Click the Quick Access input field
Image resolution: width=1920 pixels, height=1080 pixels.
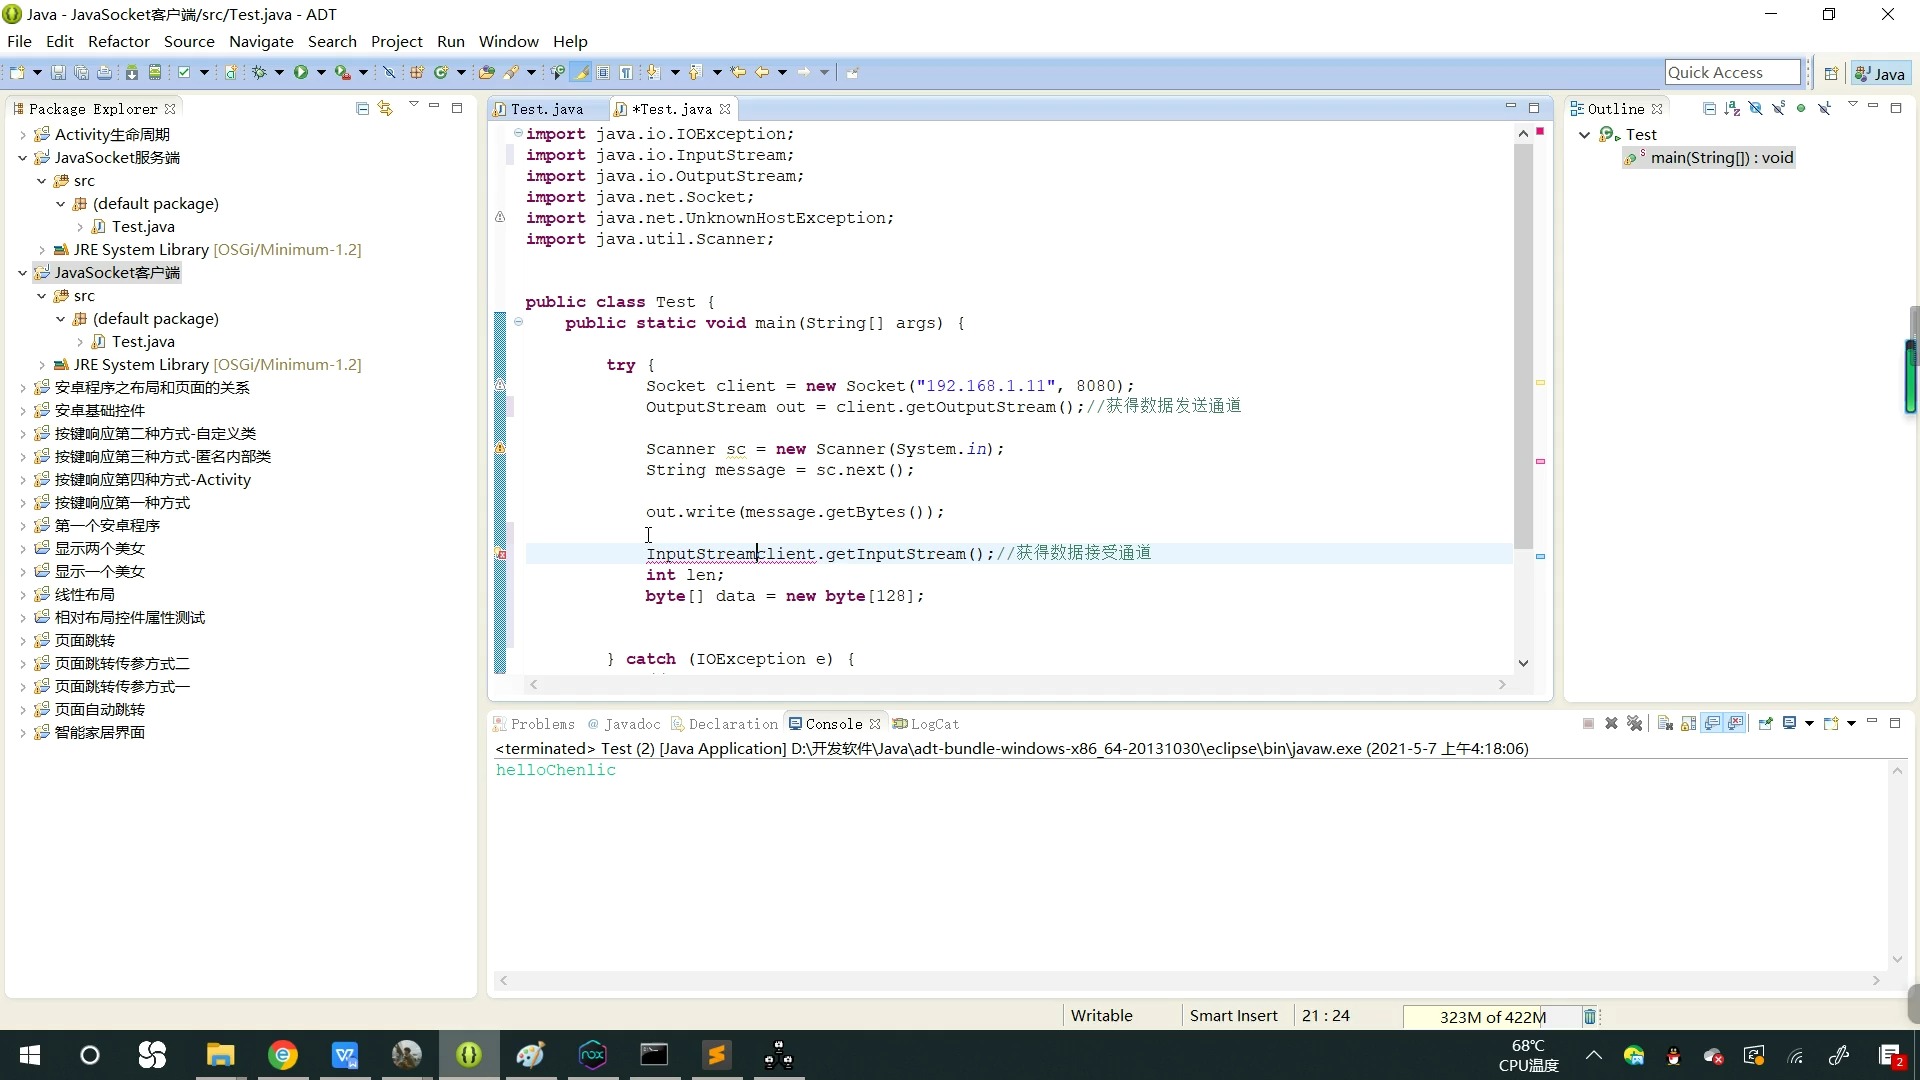(x=1735, y=73)
